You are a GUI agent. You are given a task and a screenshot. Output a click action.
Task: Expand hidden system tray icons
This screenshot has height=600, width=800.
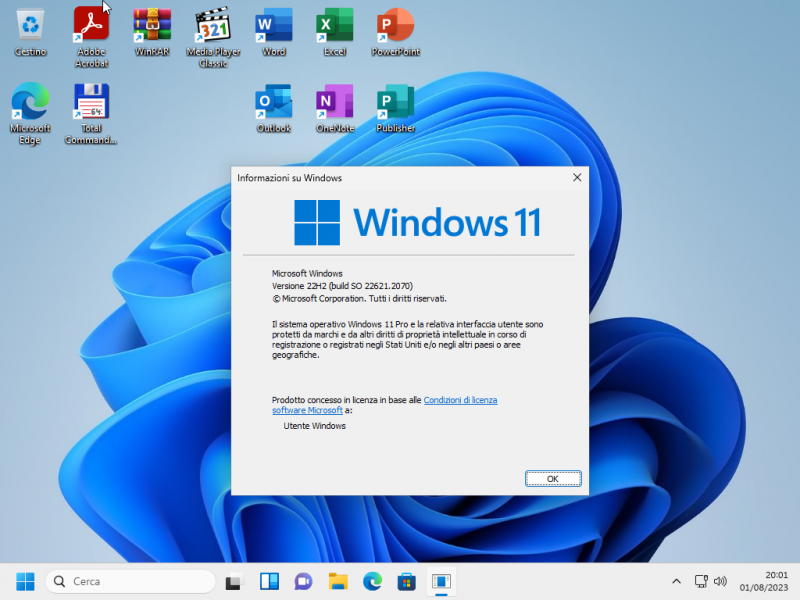click(x=677, y=581)
